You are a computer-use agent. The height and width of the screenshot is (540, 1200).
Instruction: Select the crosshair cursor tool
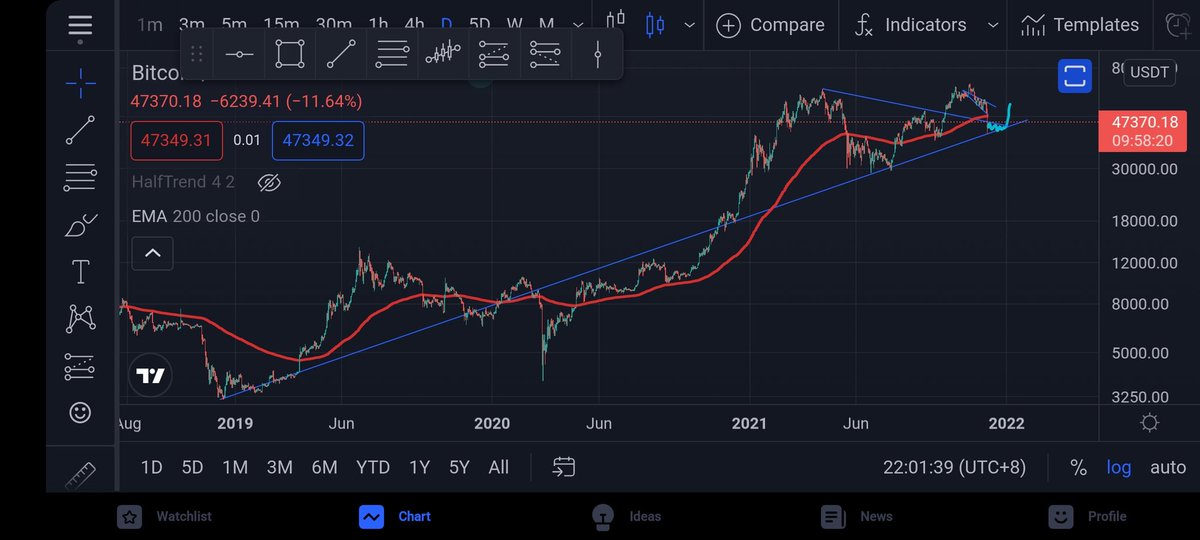[80, 84]
